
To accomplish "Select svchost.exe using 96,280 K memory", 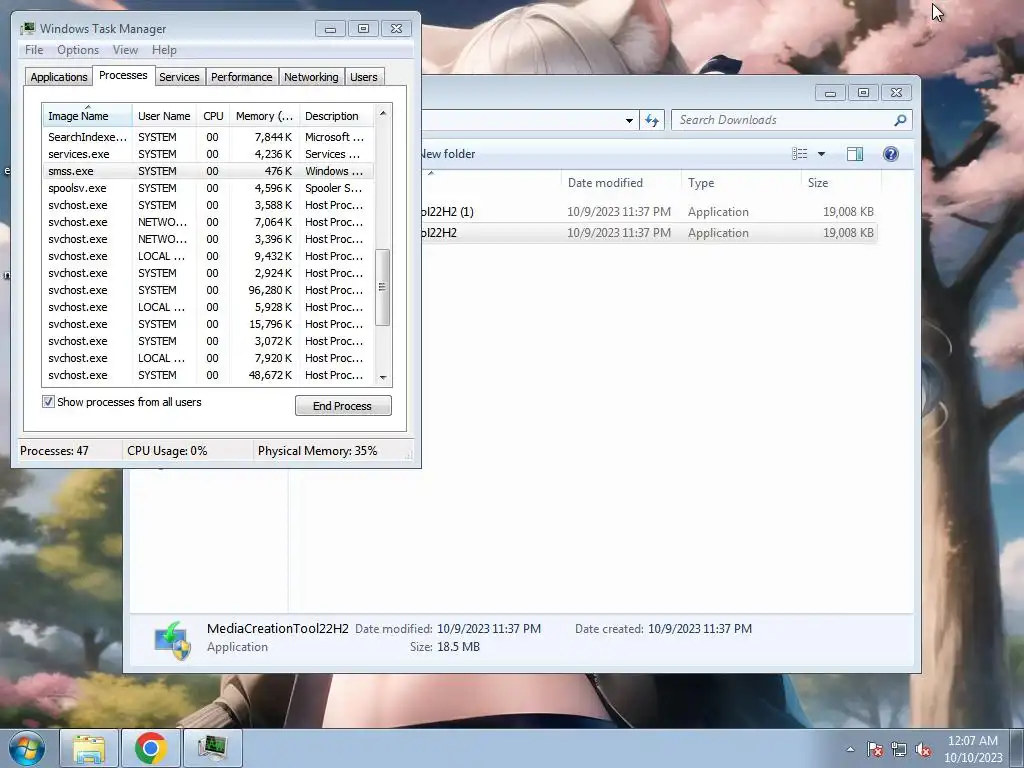I will point(208,290).
